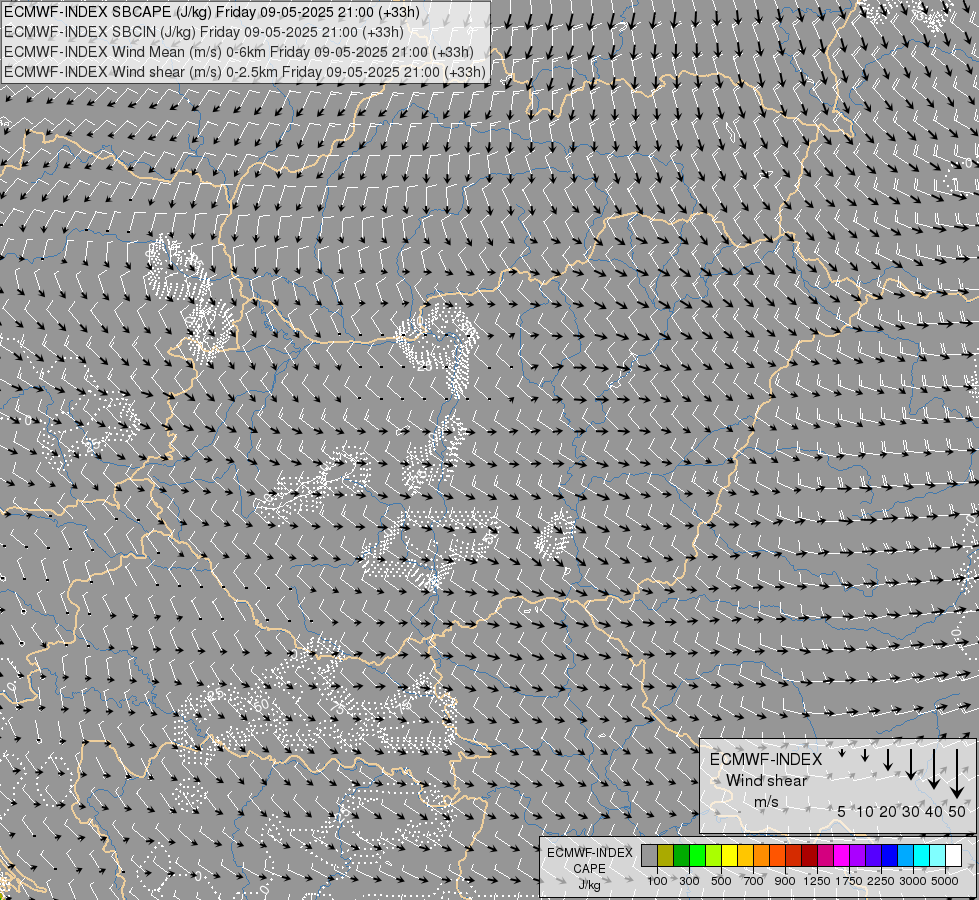Image resolution: width=979 pixels, height=900 pixels.
Task: Pick the pure yellow CAPE swatch
Action: [x=729, y=856]
